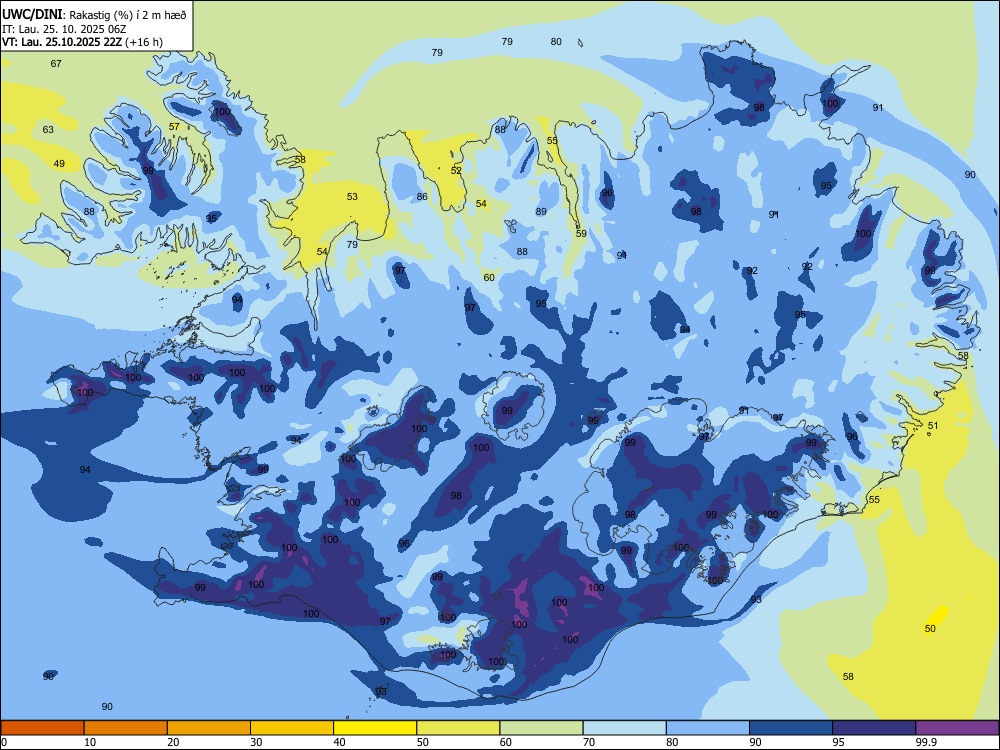Click the legend tick label '20'
1000x750 pixels.
(x=173, y=742)
